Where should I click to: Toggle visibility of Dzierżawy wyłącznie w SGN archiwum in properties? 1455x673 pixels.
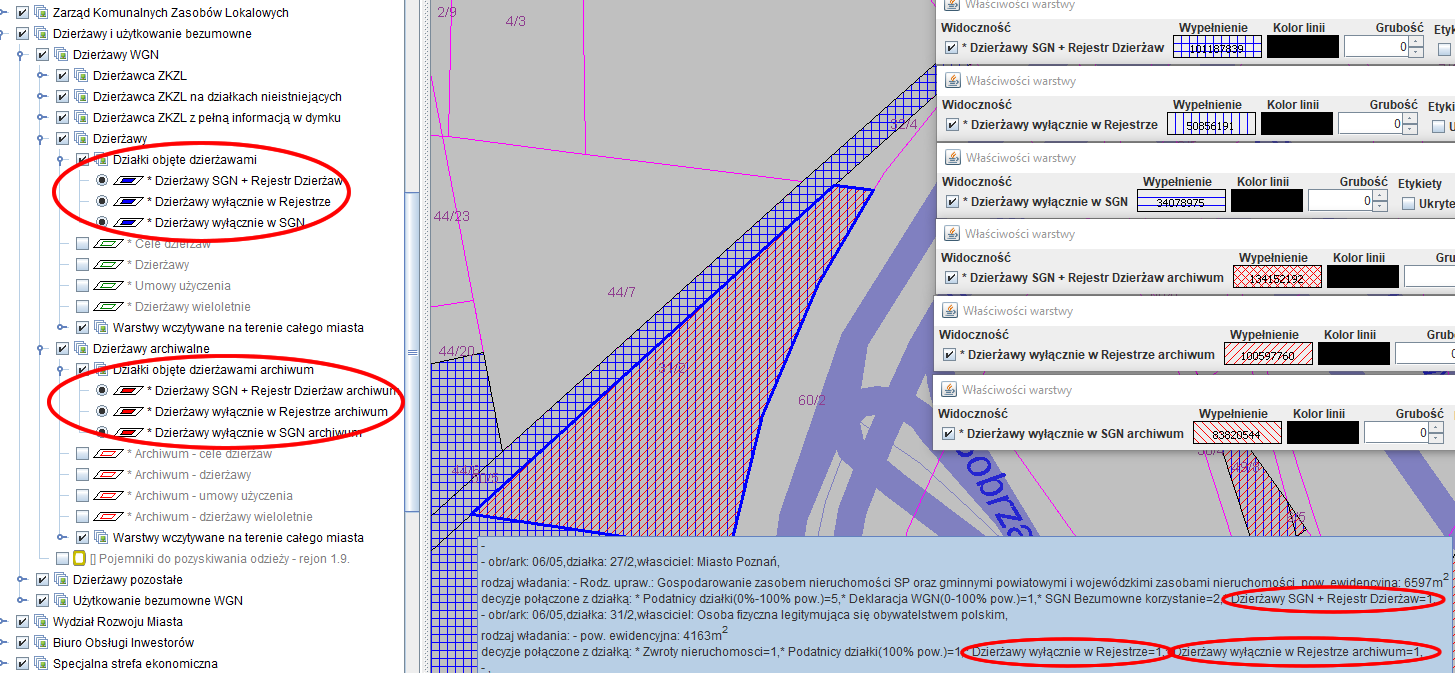[950, 434]
